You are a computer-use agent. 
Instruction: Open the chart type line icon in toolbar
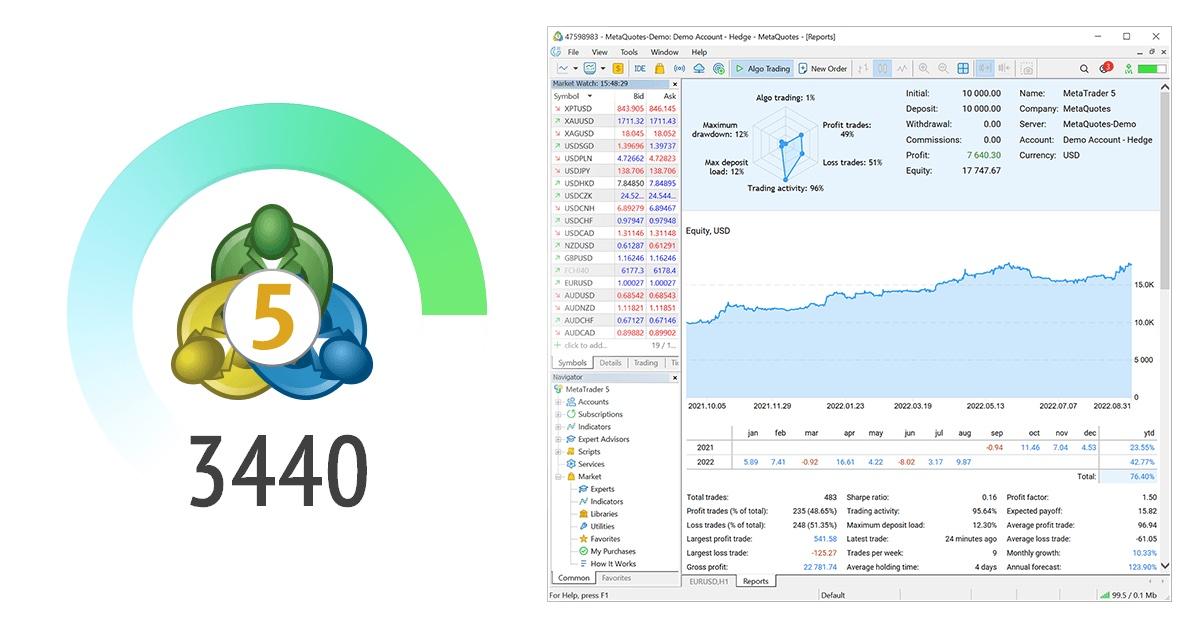tap(563, 69)
